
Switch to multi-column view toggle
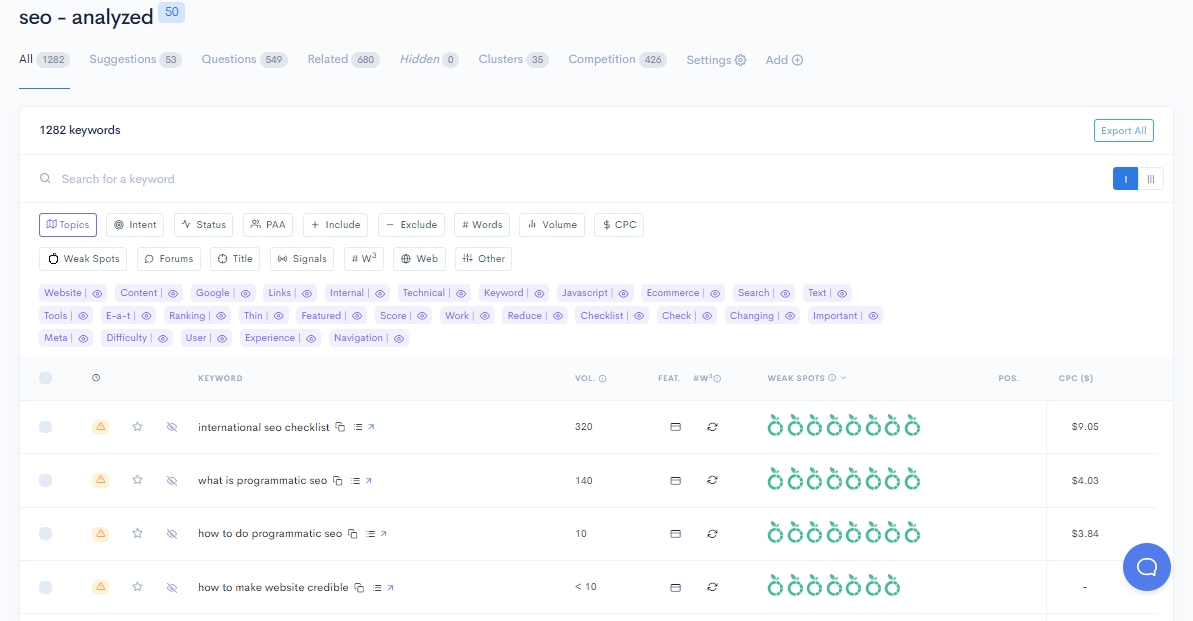pos(1150,179)
